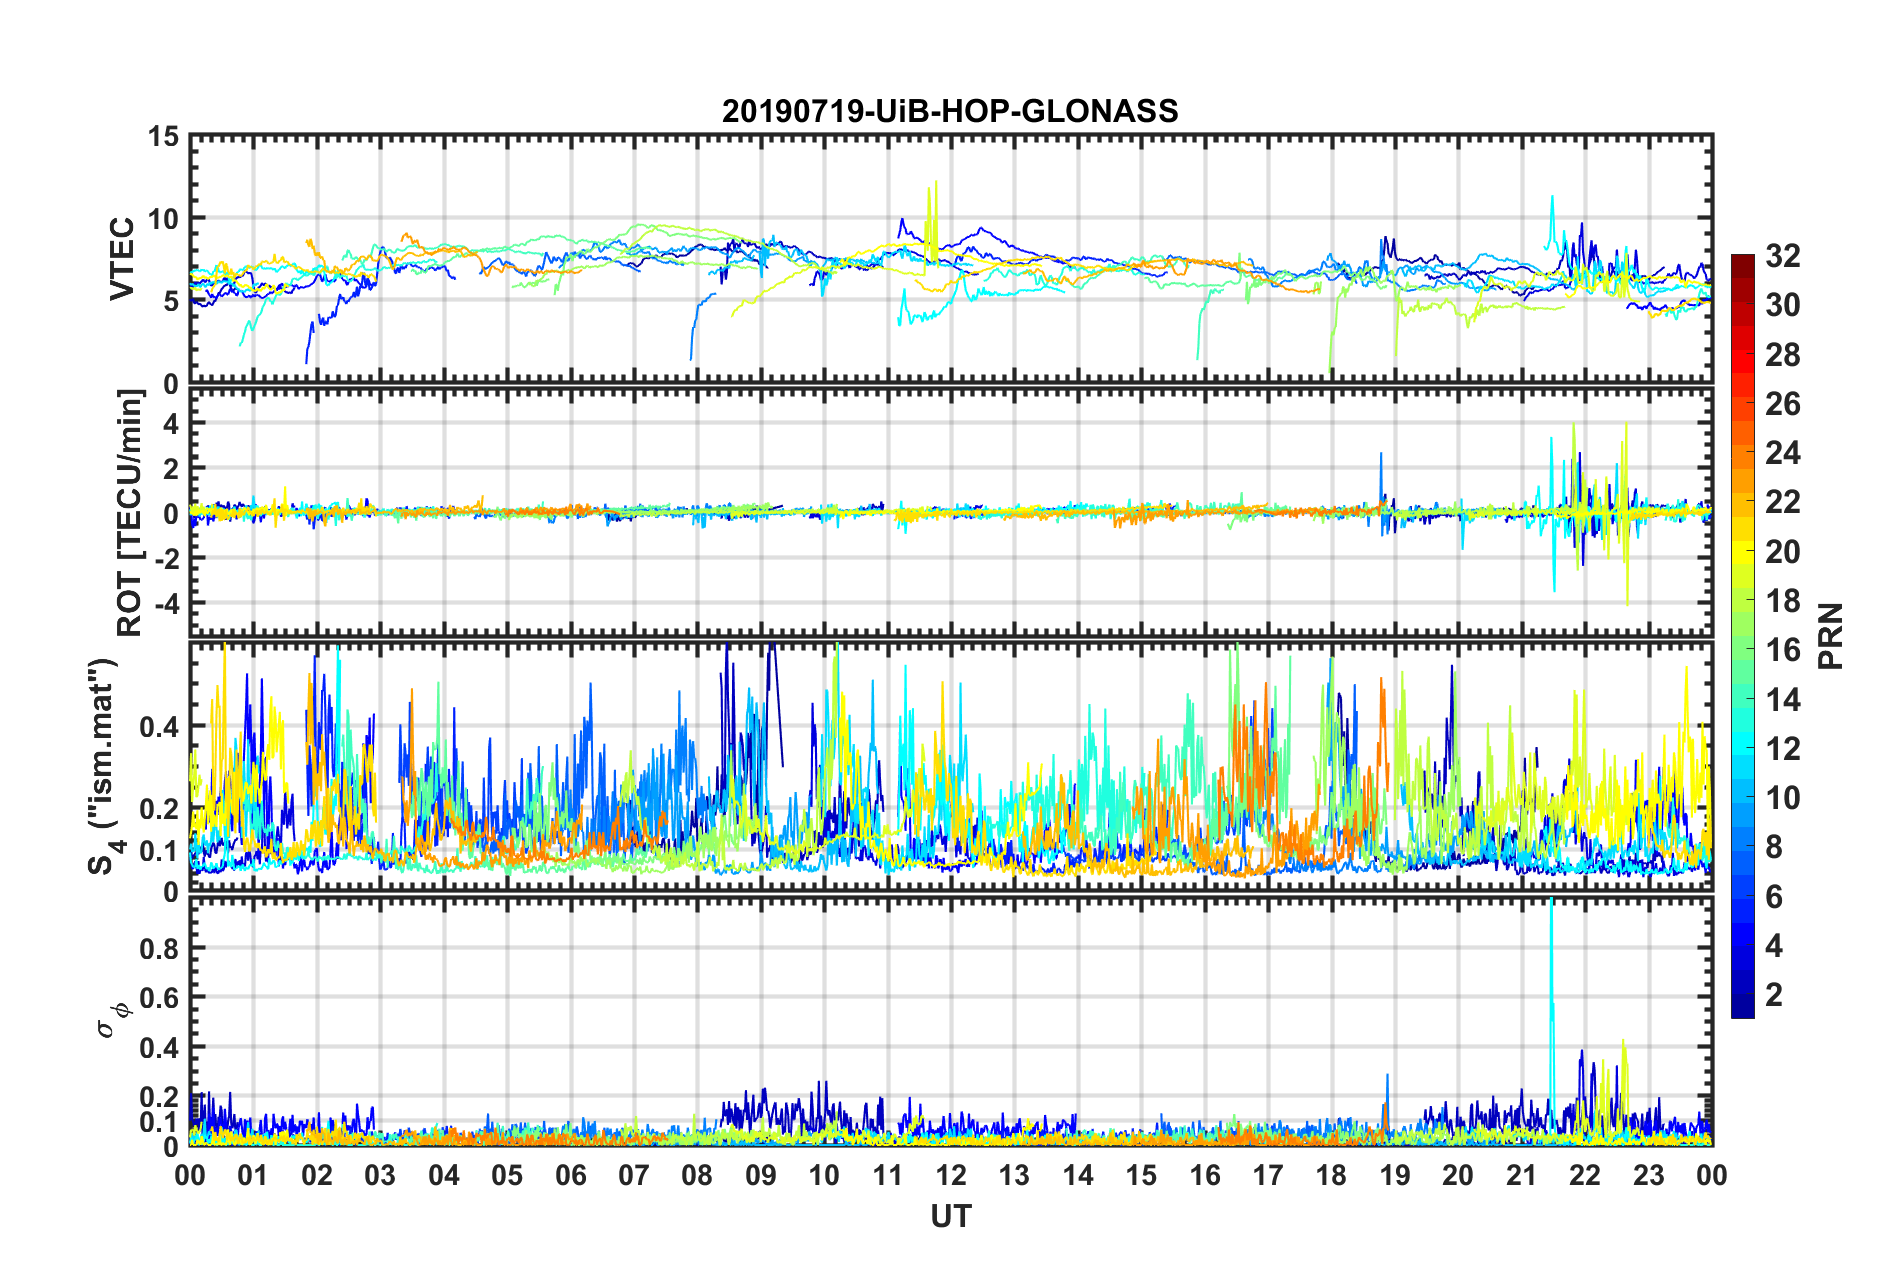Pick colorbar tick label 22
Image resolution: width=1902 pixels, height=1272 pixels.
pyautogui.click(x=1782, y=502)
